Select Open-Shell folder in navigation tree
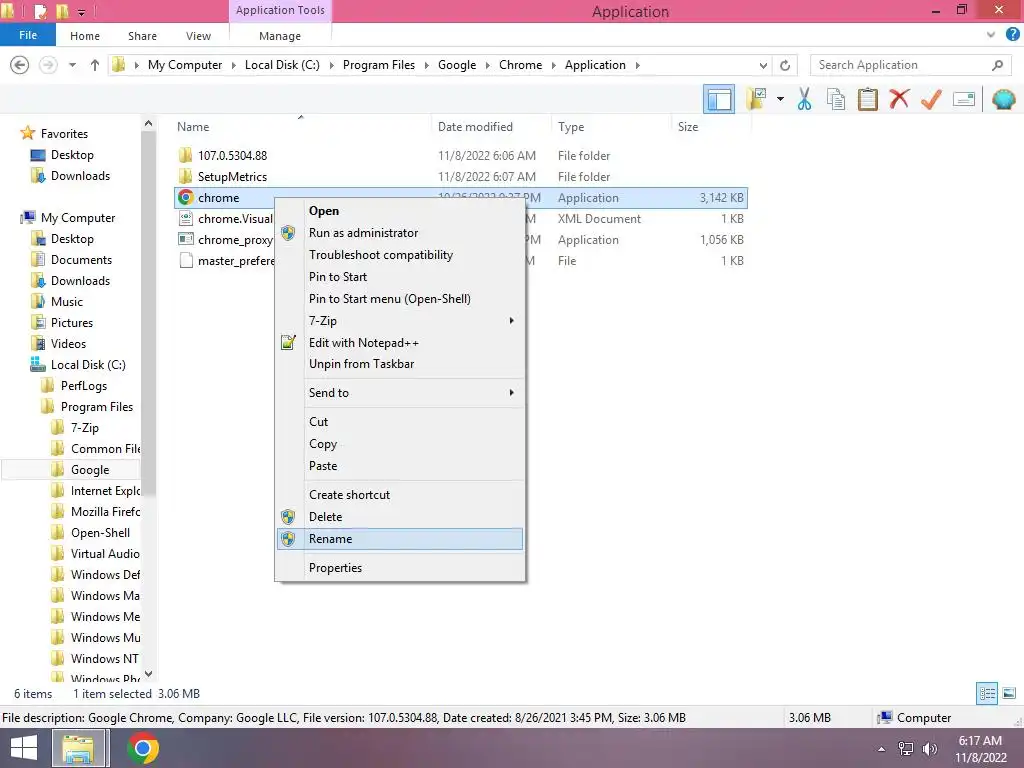Viewport: 1024px width, 768px height. pyautogui.click(x=100, y=533)
